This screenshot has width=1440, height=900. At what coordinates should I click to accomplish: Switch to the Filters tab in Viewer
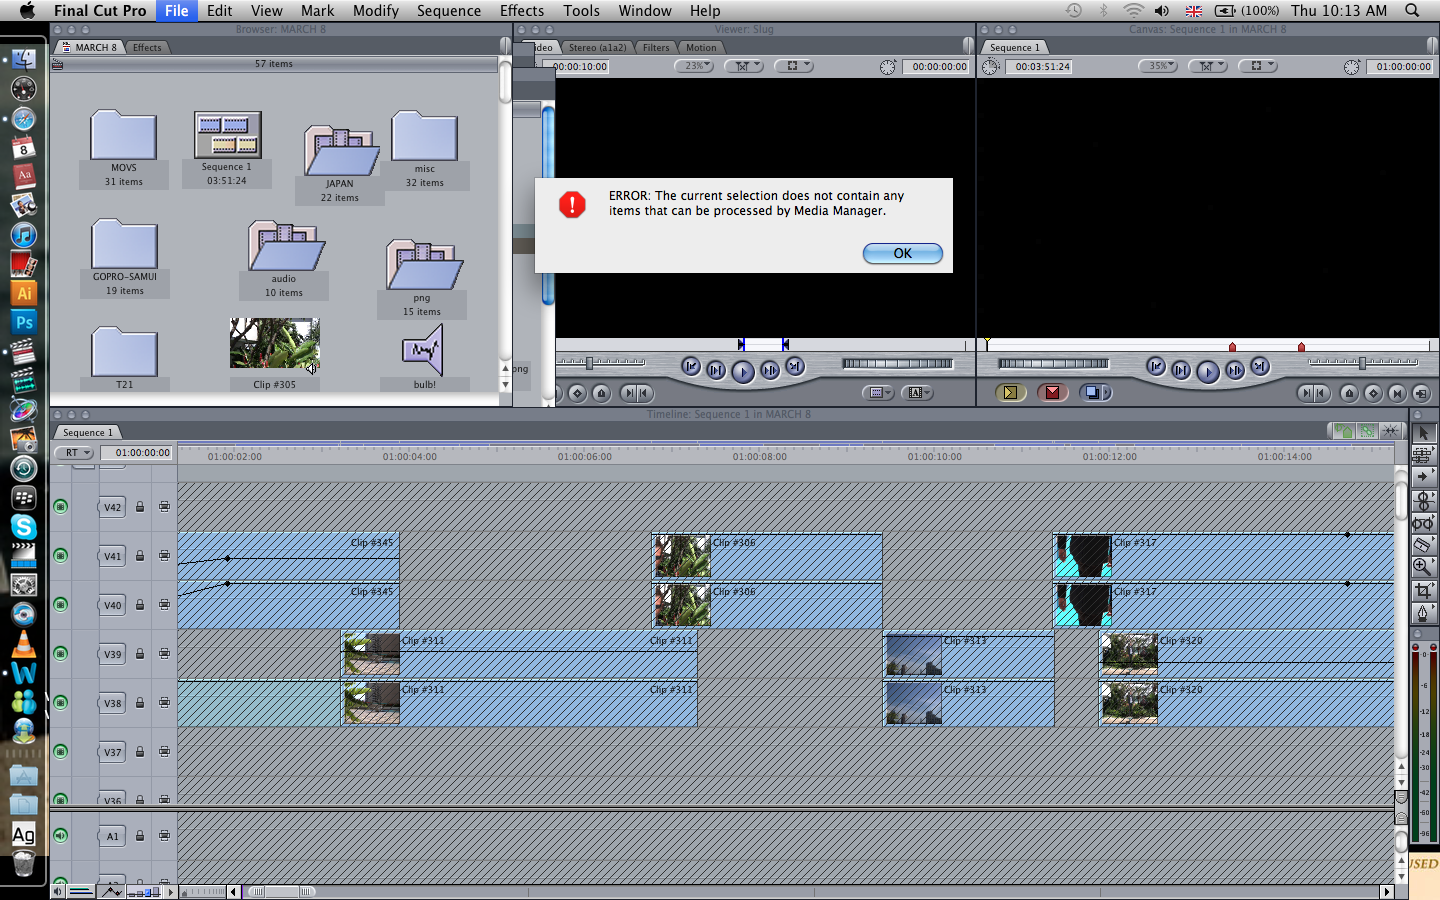point(656,47)
